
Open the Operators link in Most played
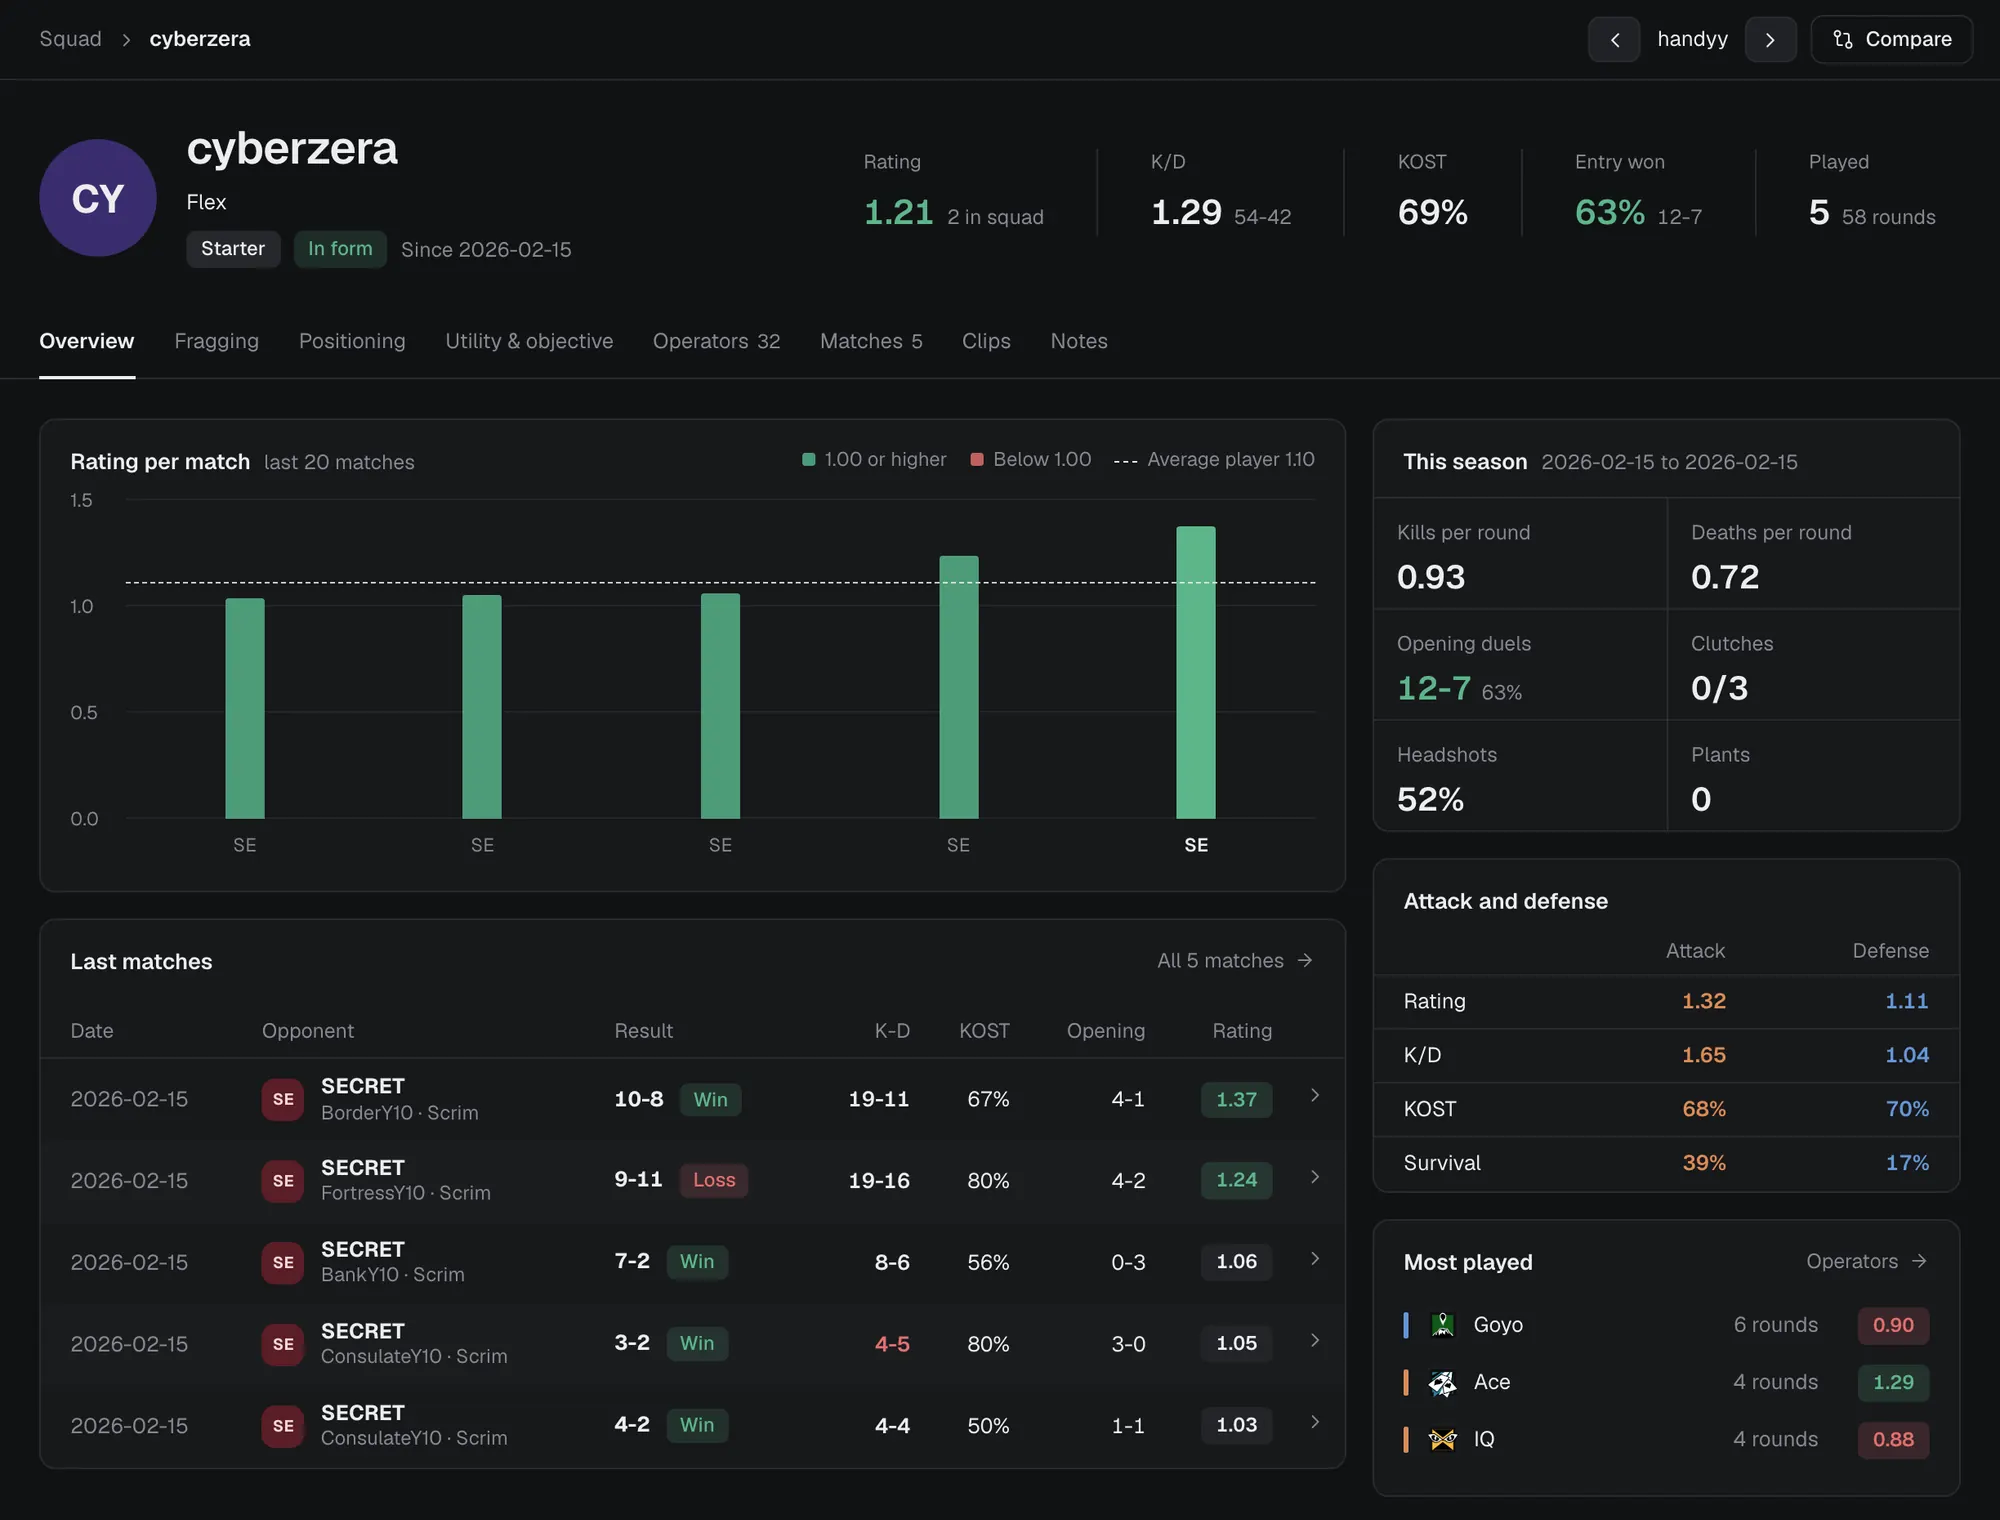(1867, 1261)
